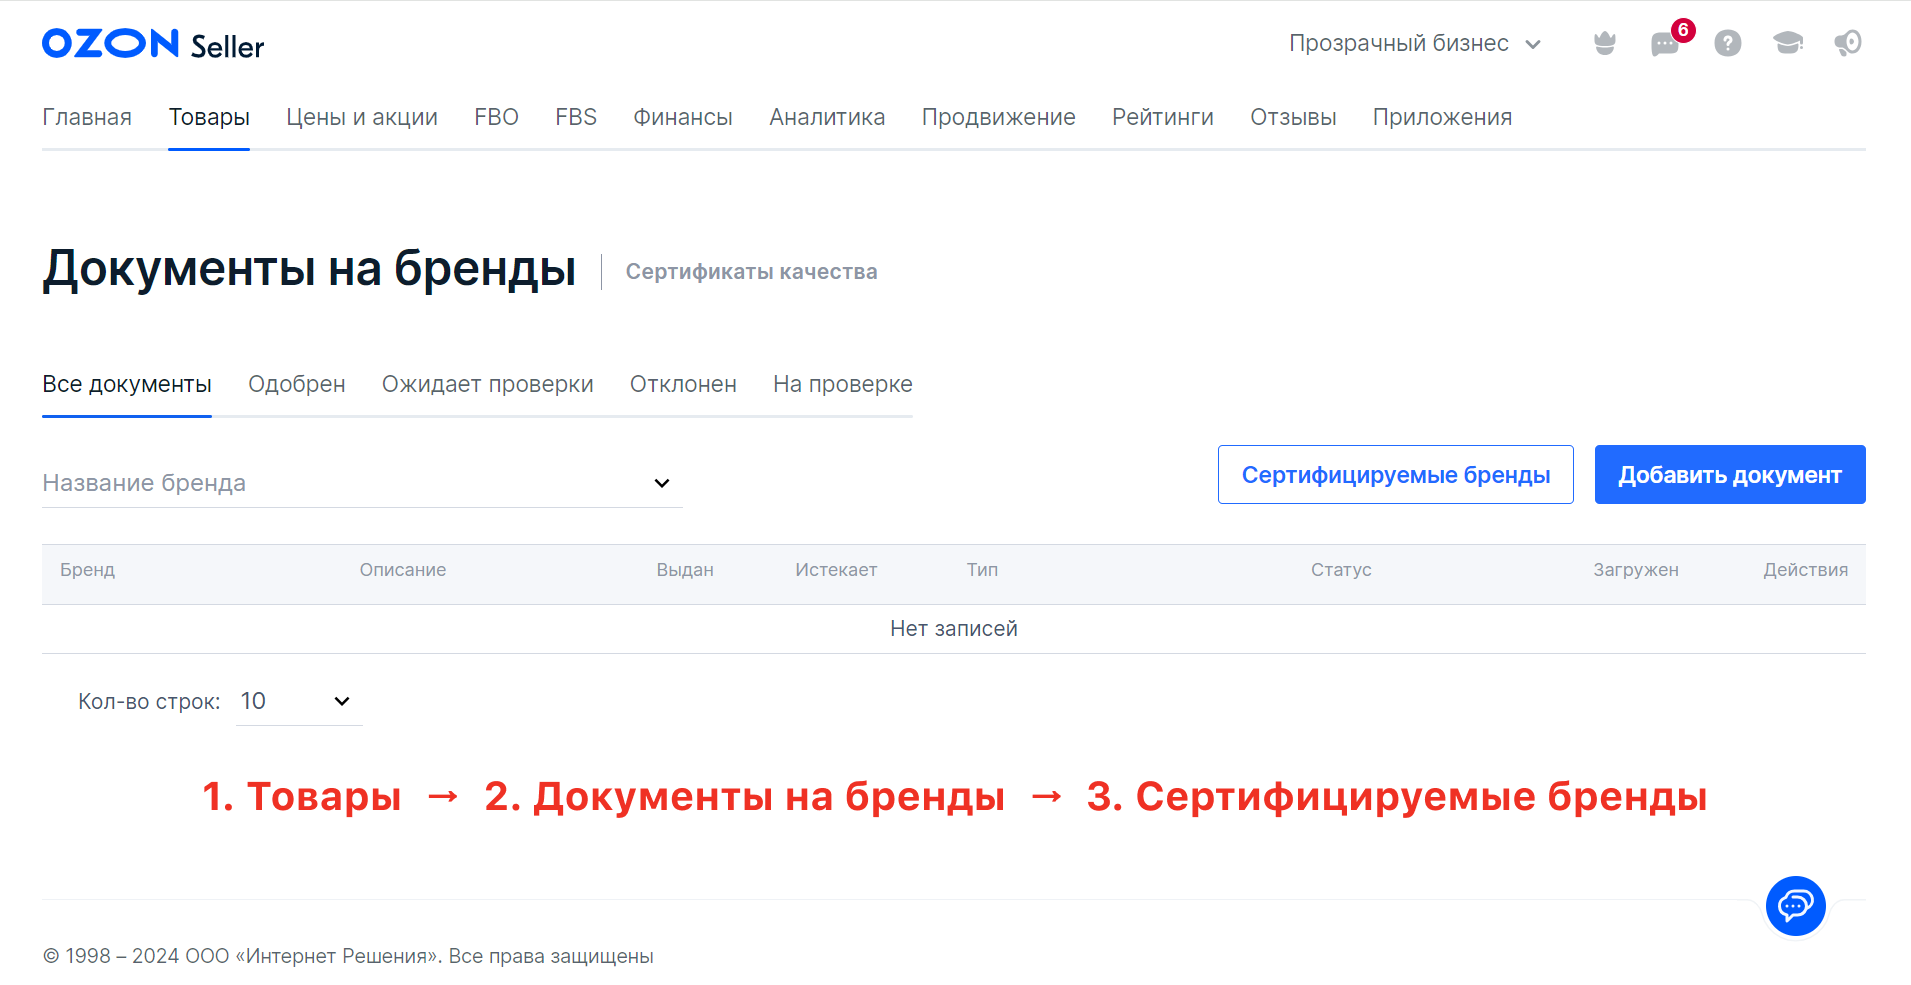Expand the Прозрачный бизнес account menu
The height and width of the screenshot is (985, 1911).
(x=1415, y=43)
